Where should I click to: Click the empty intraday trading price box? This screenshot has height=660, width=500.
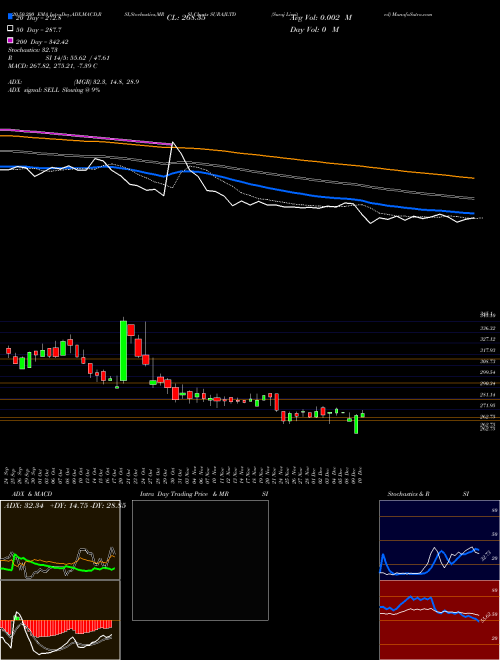(200, 560)
